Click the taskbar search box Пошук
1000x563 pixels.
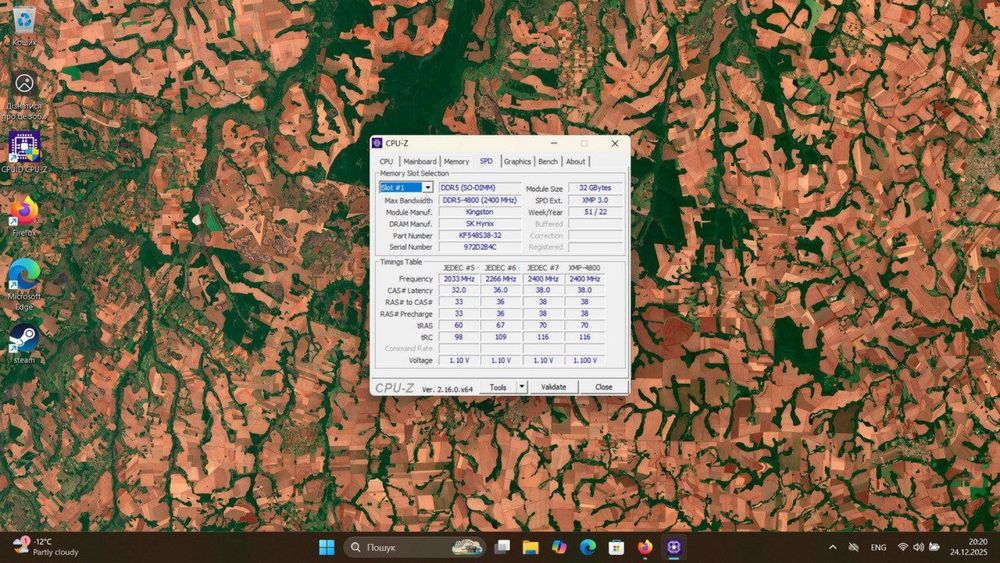click(x=415, y=547)
